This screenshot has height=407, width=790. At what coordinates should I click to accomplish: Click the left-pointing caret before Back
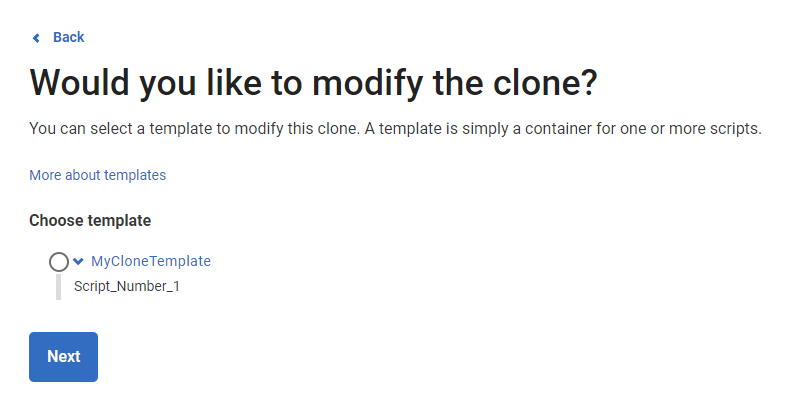37,38
